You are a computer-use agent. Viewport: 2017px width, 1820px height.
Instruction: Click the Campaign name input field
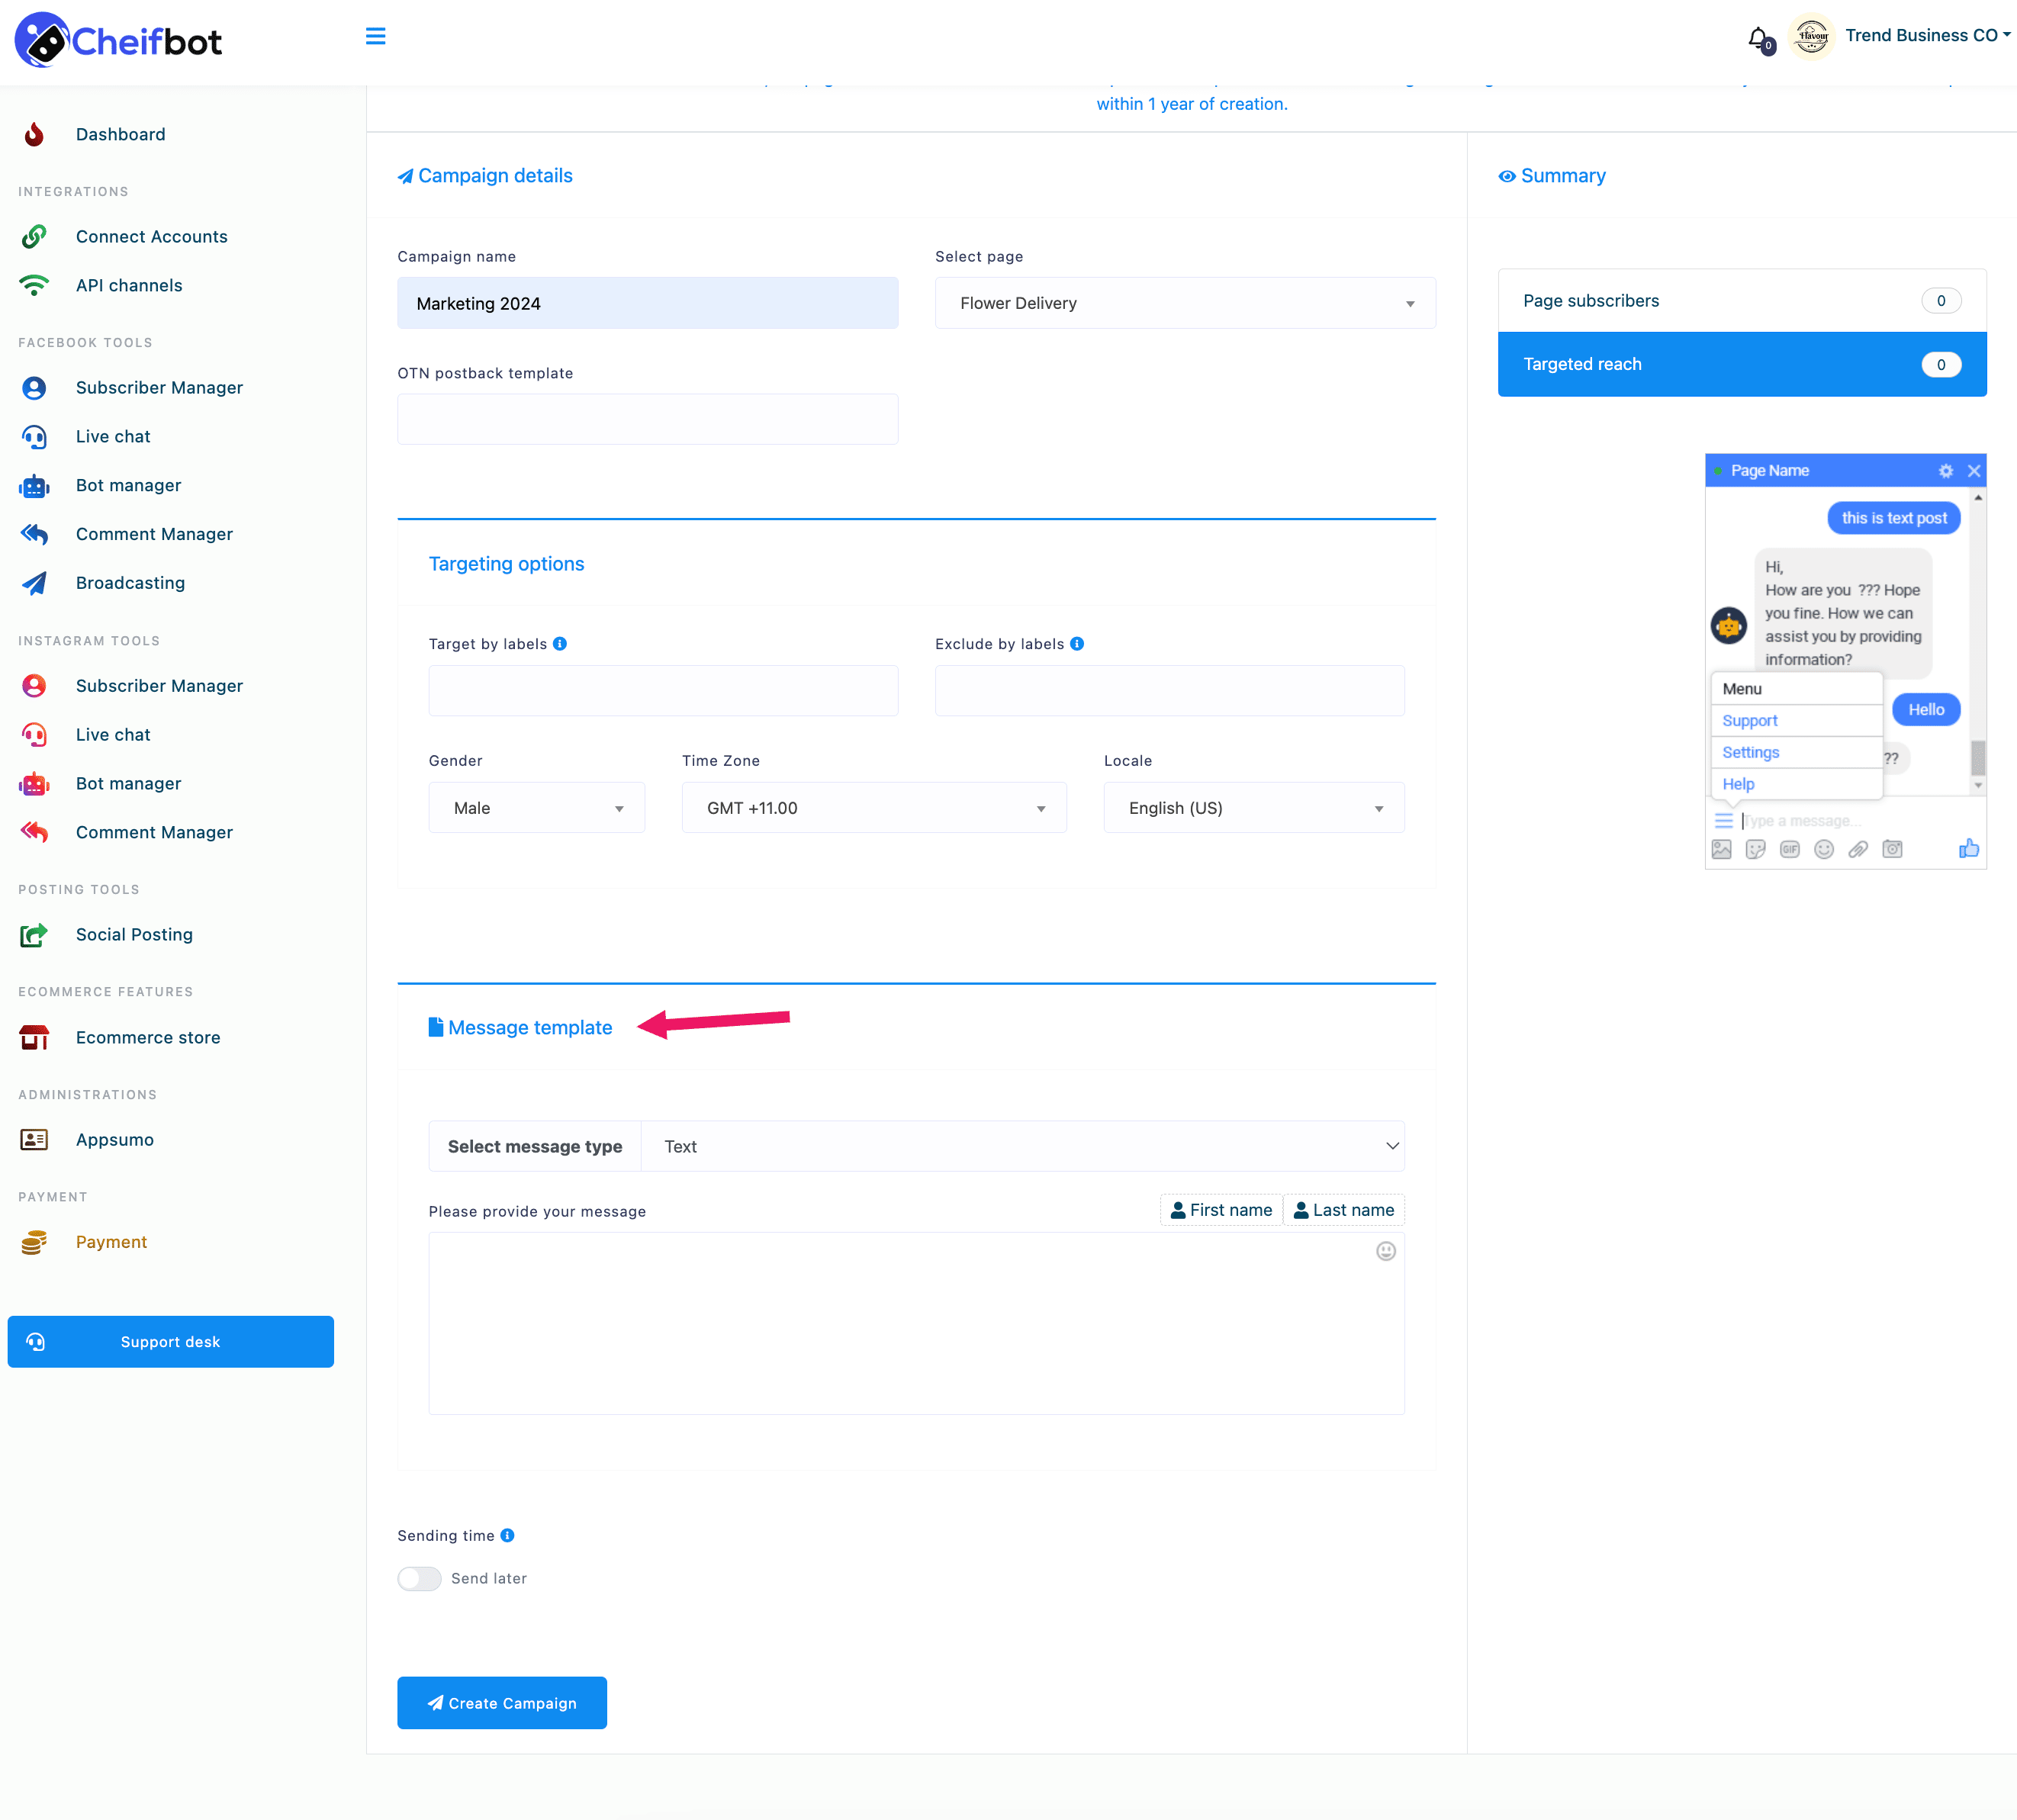click(x=648, y=302)
